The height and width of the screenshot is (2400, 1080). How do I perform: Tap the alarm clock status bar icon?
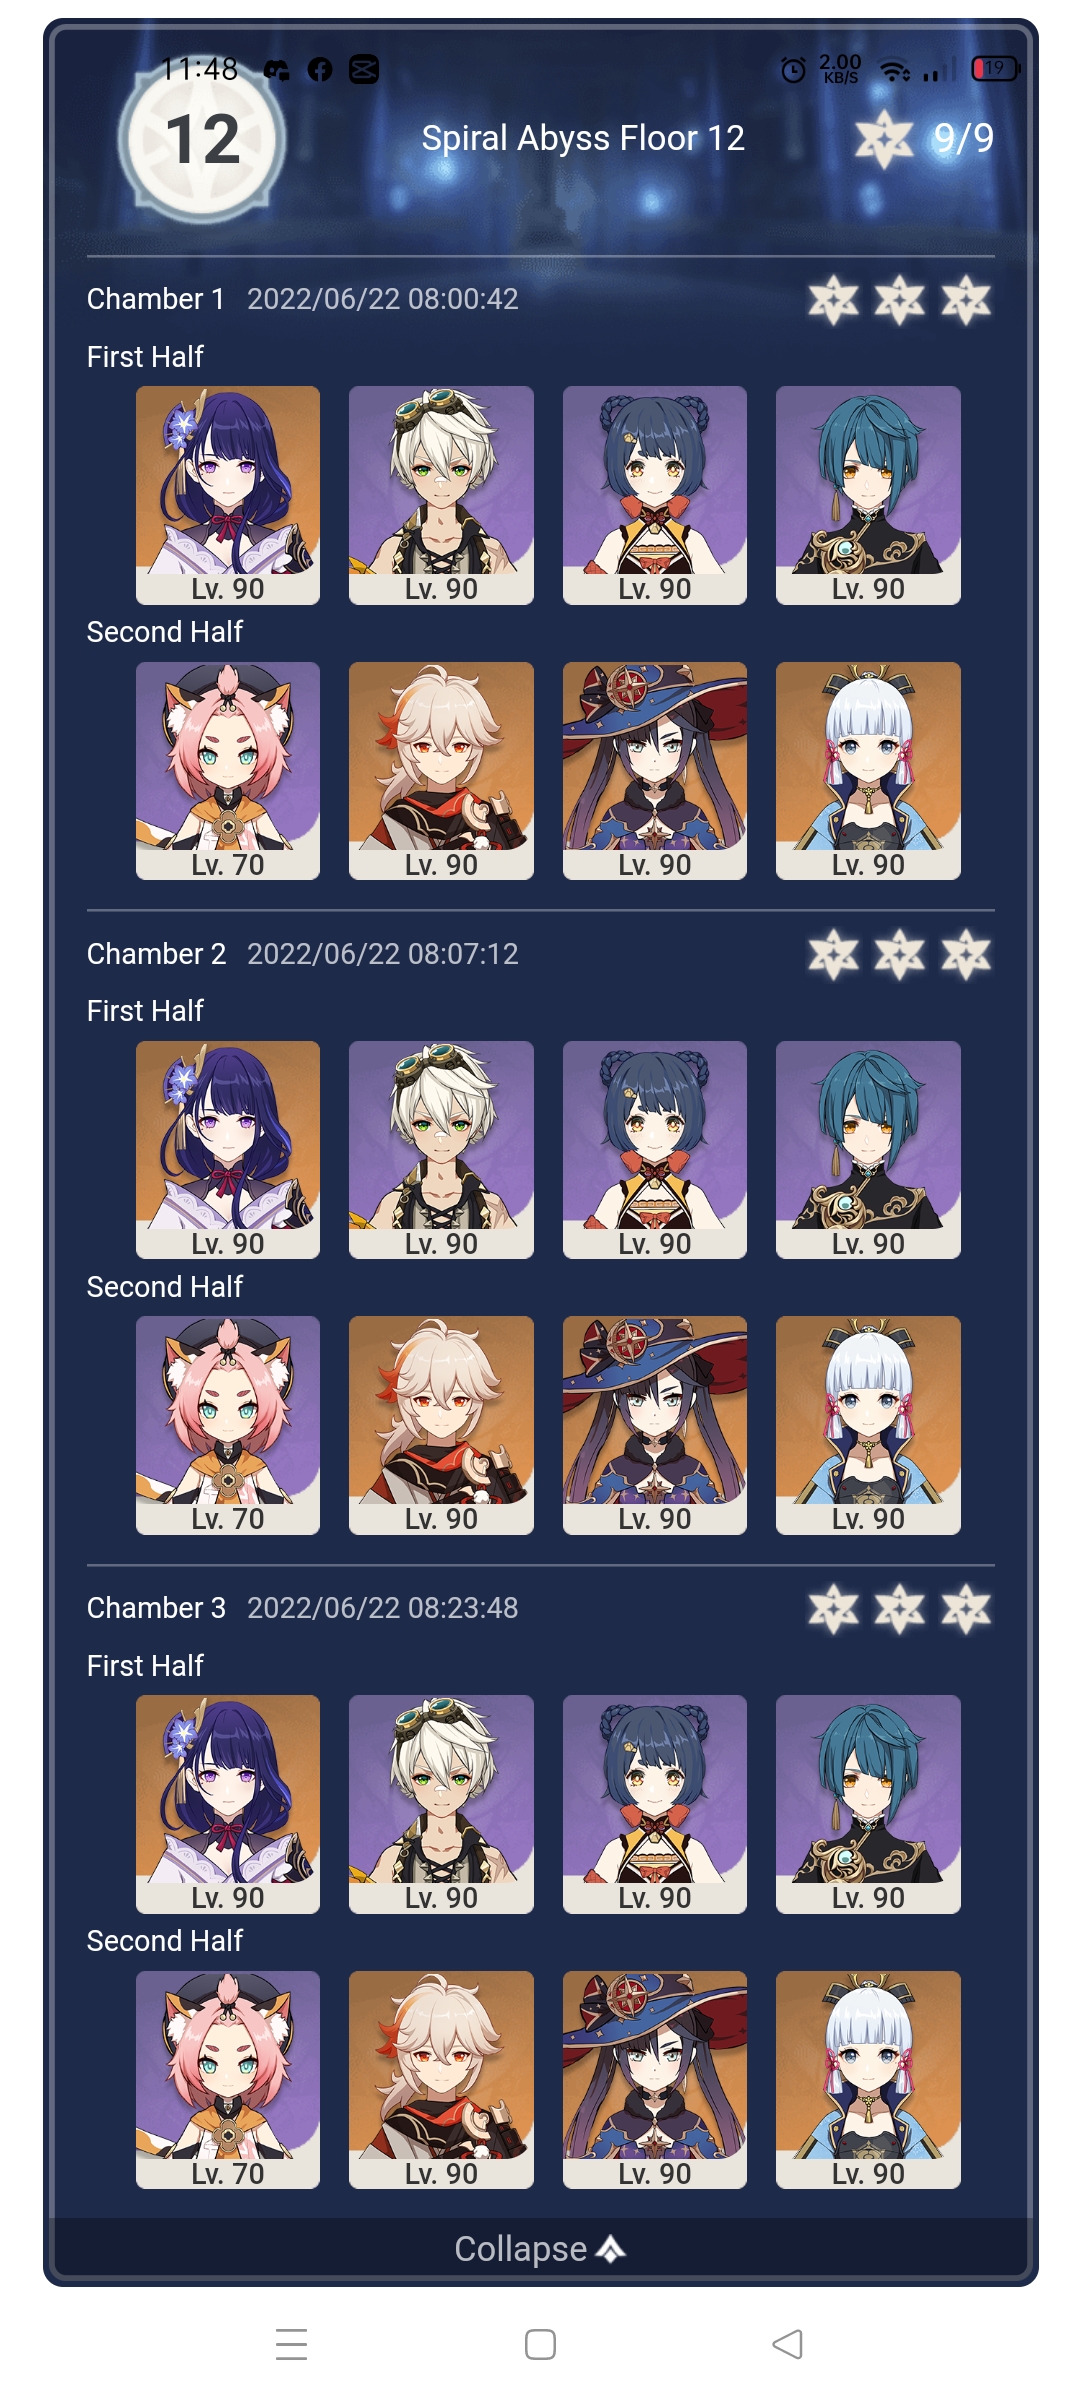[x=793, y=69]
